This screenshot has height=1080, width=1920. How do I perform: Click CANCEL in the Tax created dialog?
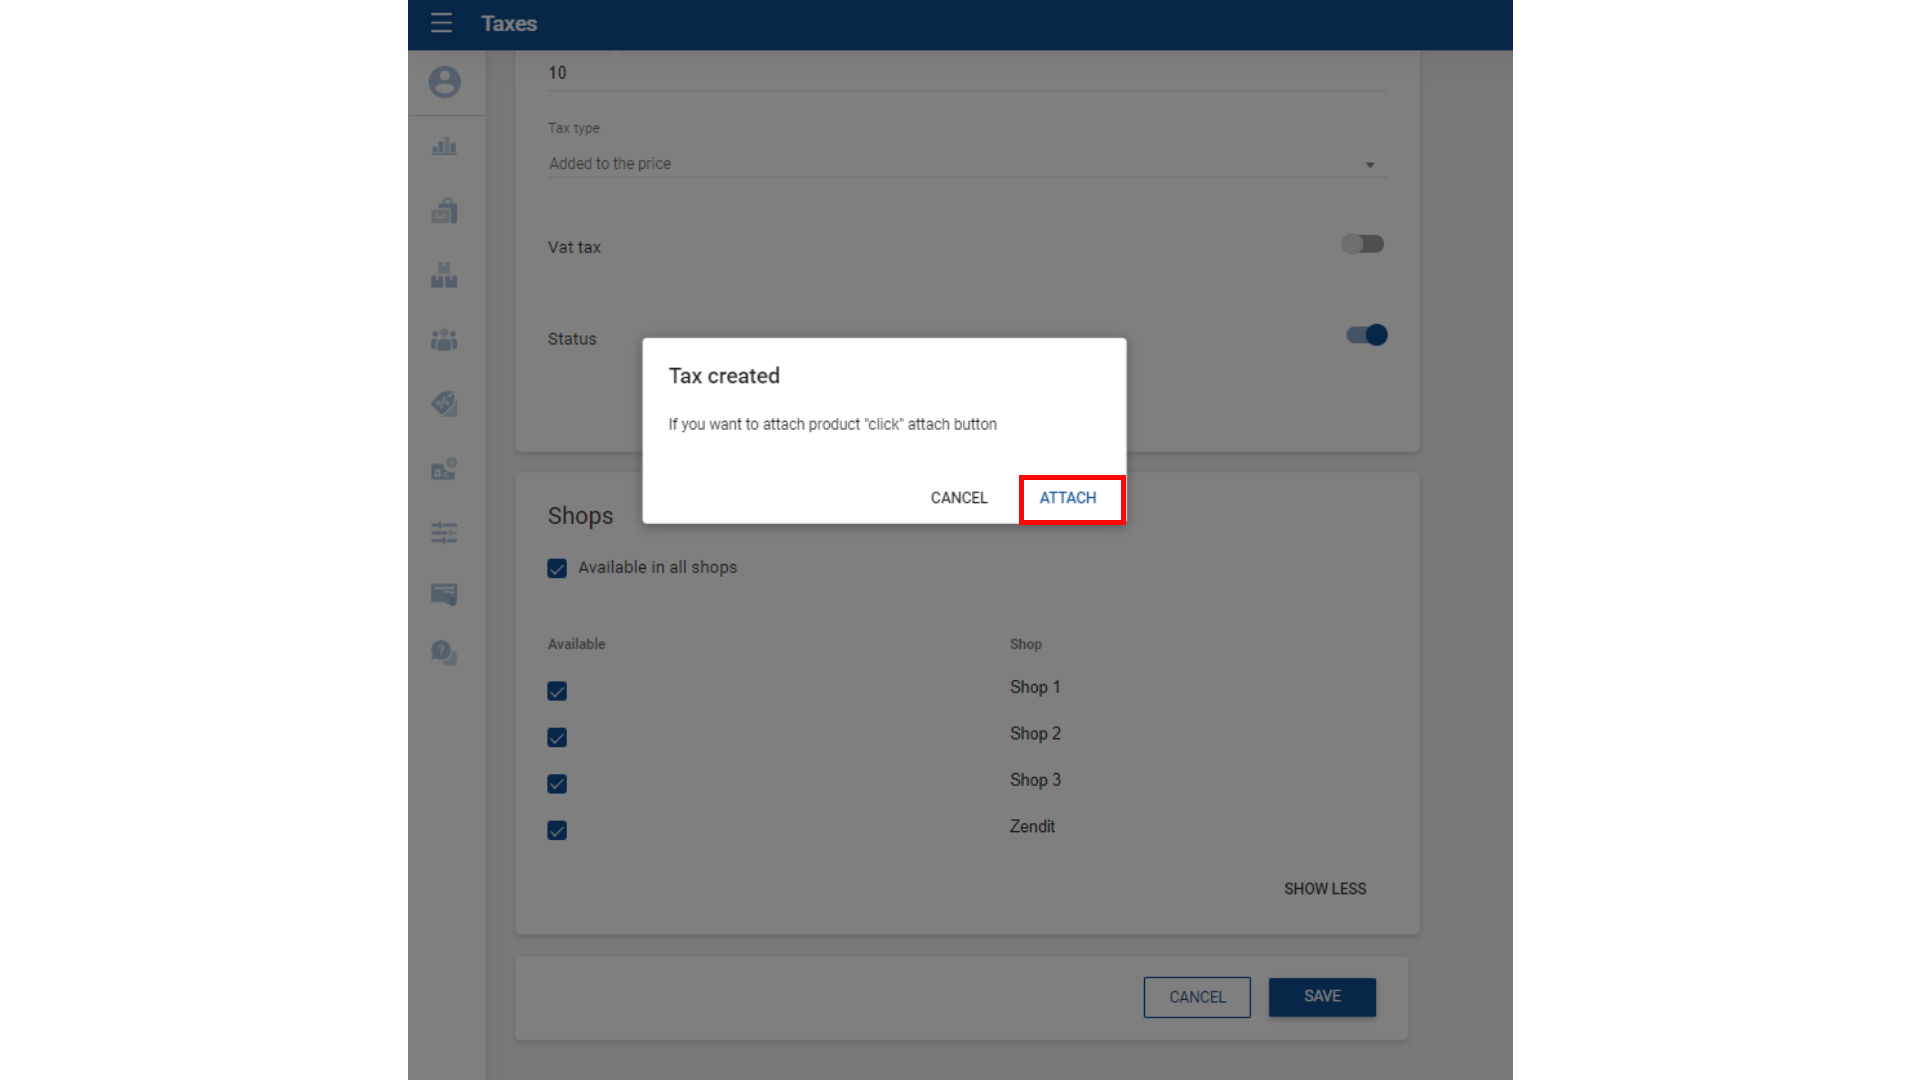click(959, 498)
